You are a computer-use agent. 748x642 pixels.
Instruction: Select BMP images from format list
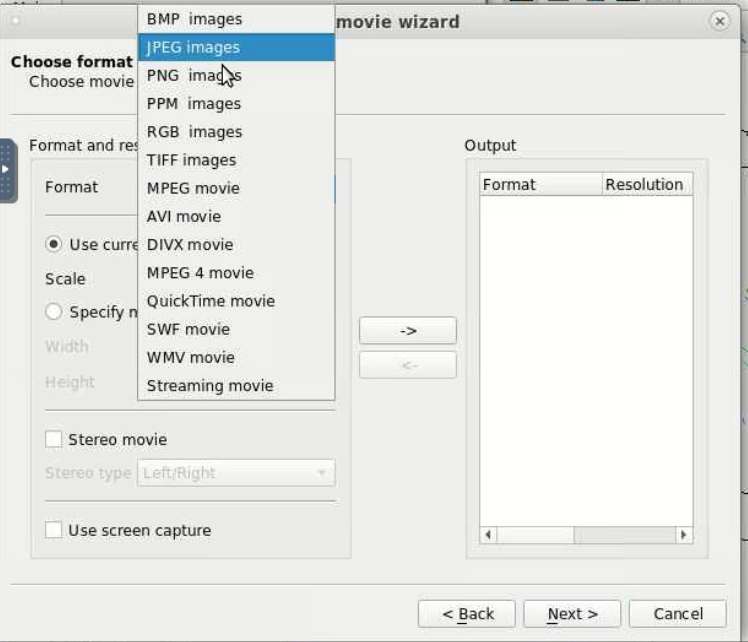236,19
